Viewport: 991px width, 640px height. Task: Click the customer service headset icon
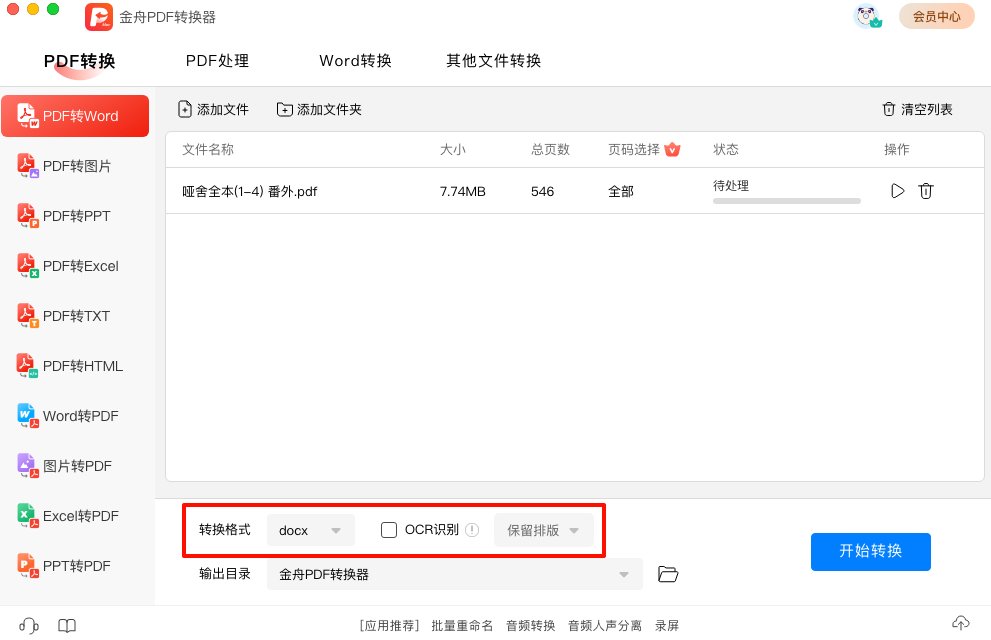point(29,625)
